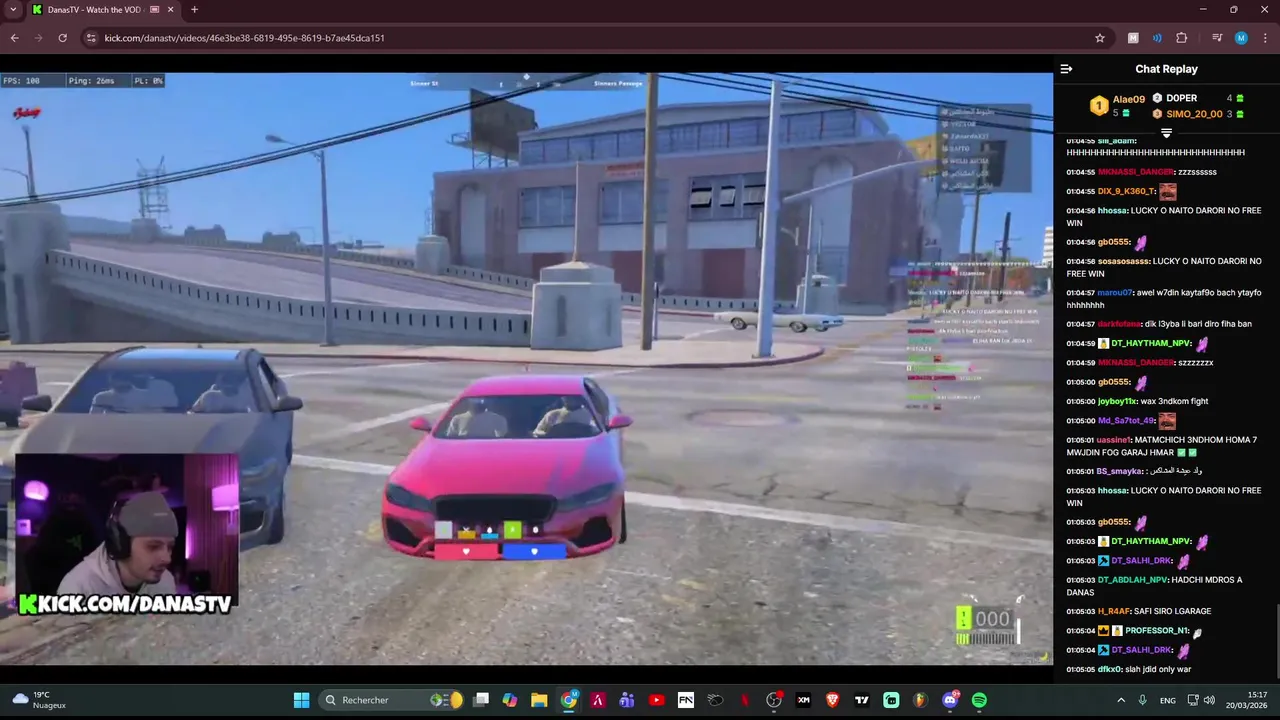1280x720 pixels.
Task: Open File Explorer from the taskbar
Action: (539, 700)
